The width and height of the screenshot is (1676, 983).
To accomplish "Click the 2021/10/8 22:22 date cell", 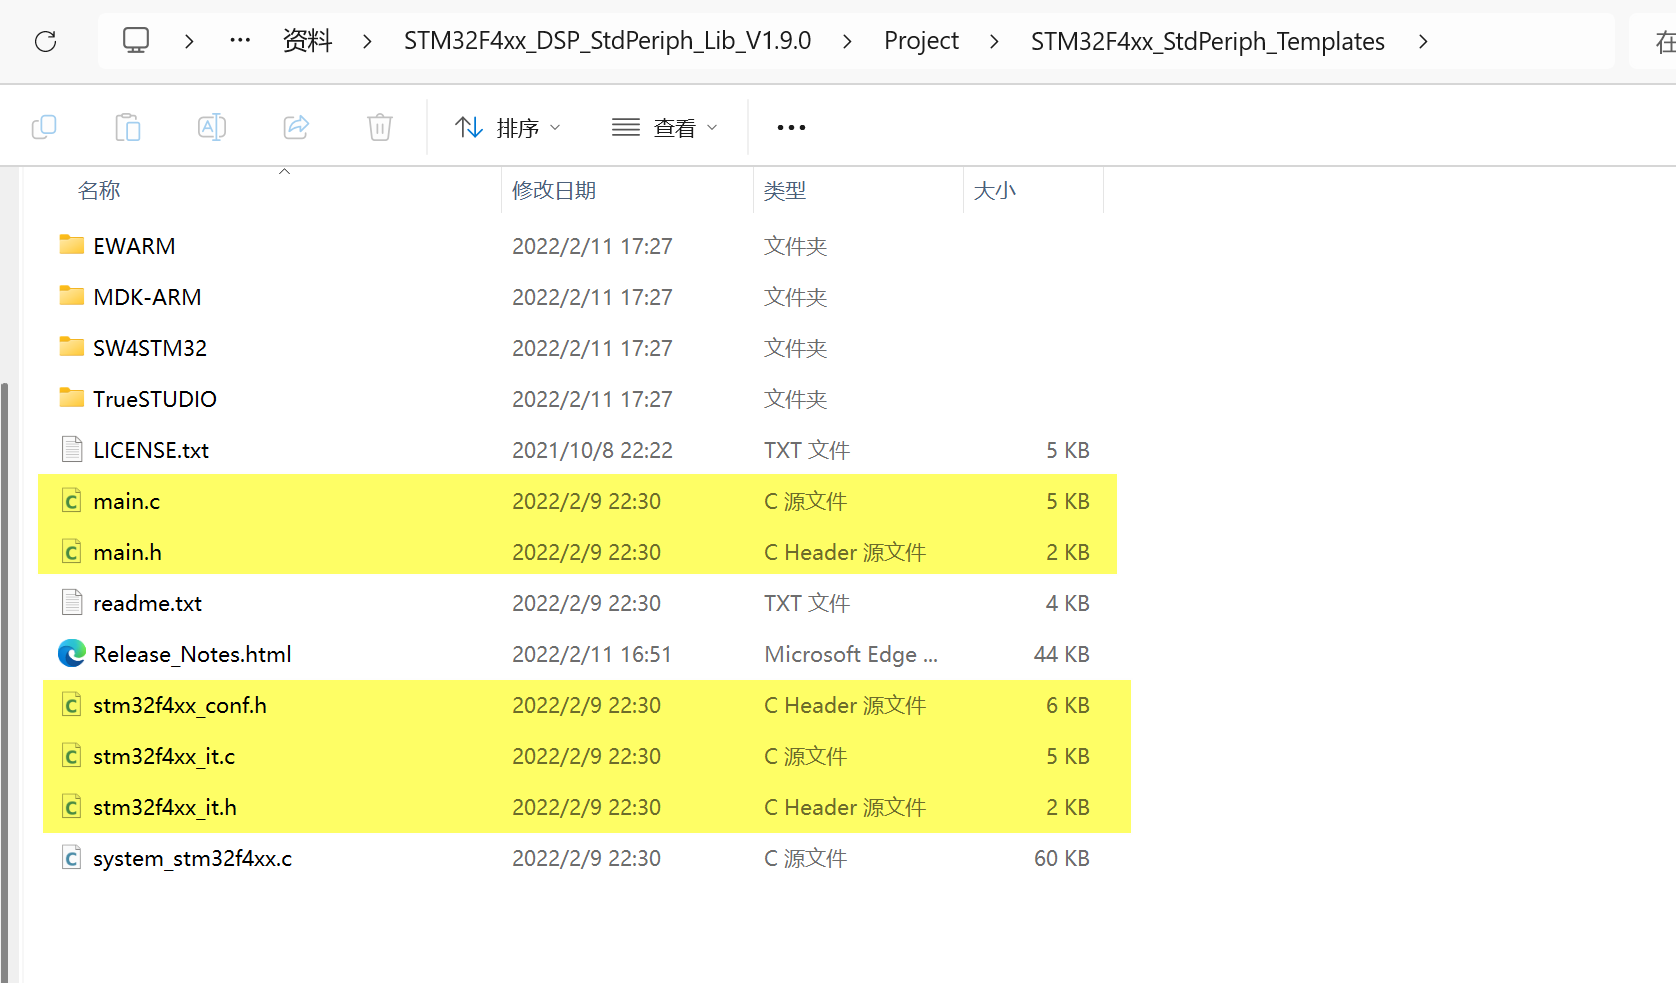I will tap(592, 450).
